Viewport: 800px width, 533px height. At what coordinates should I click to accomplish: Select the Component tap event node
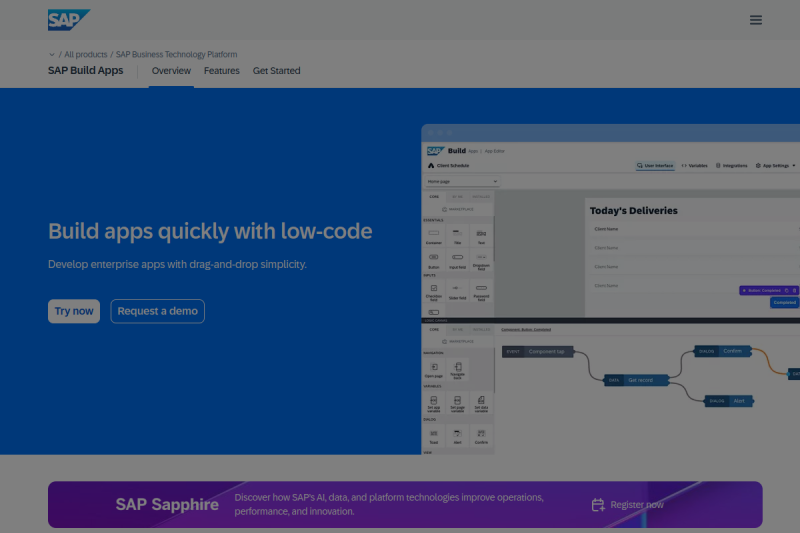pos(538,351)
